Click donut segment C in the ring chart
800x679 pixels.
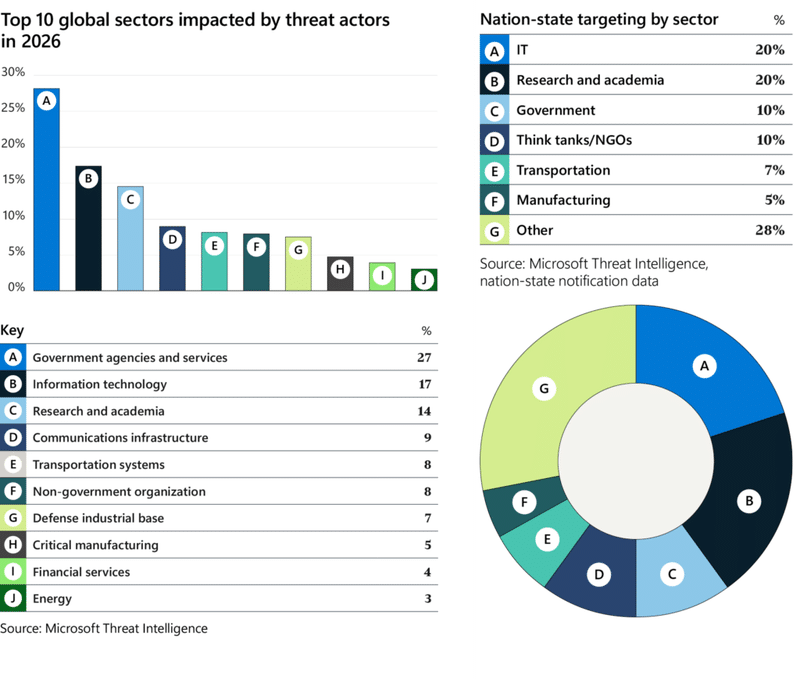tap(672, 574)
